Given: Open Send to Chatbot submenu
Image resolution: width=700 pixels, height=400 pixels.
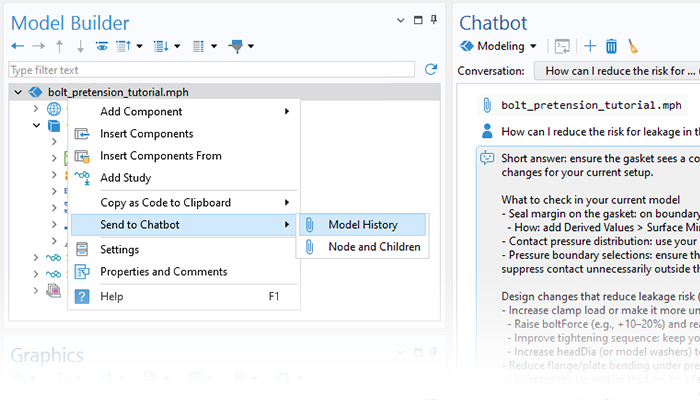Looking at the screenshot, I should tap(184, 225).
